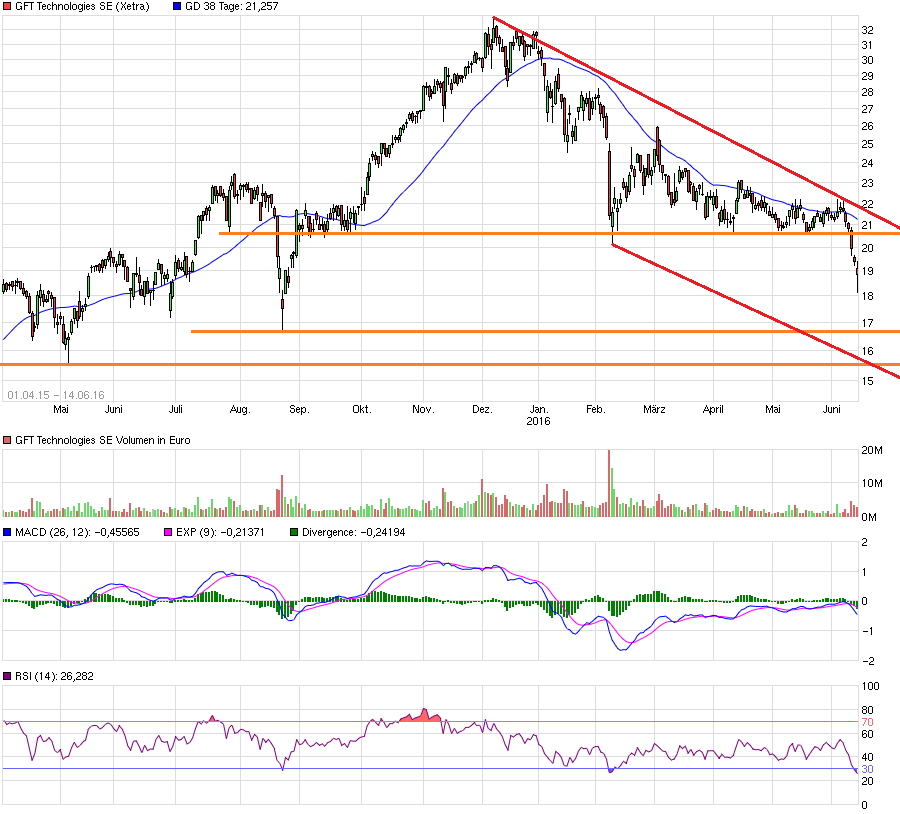Click the magenta EXP (9) legend swatch
This screenshot has width=900, height=814.
click(x=168, y=532)
